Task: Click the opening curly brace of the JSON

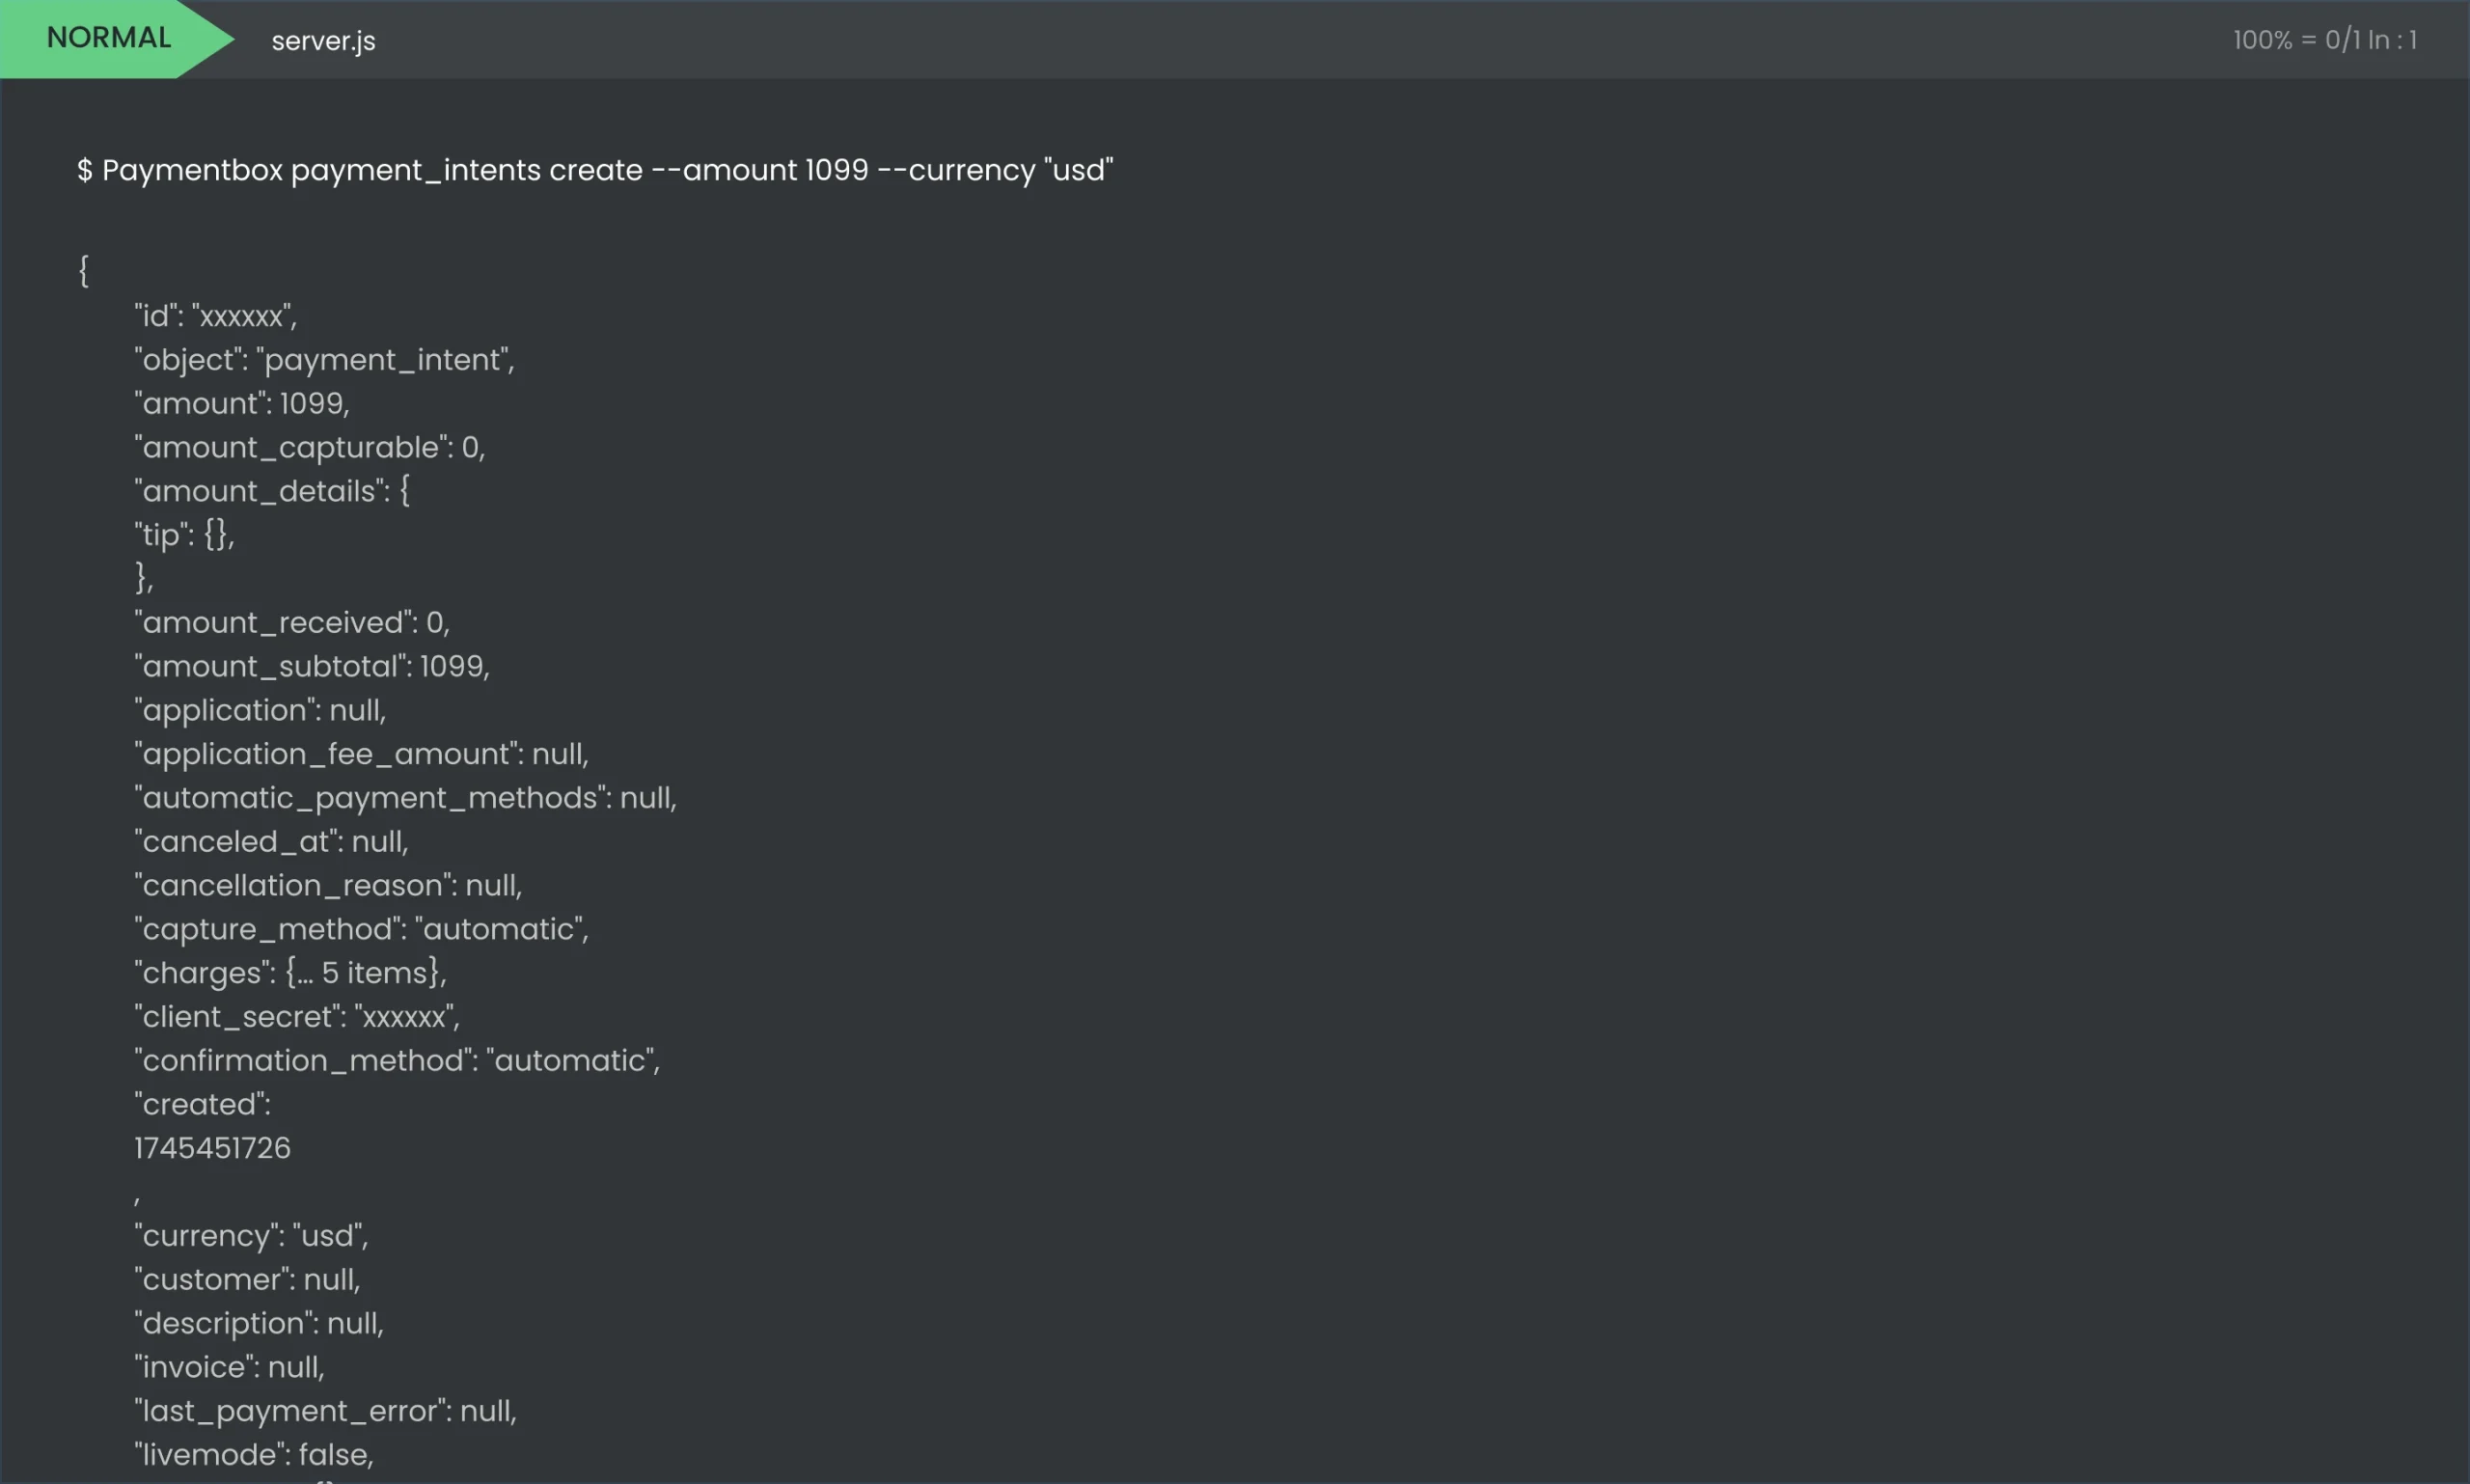Action: (x=84, y=271)
